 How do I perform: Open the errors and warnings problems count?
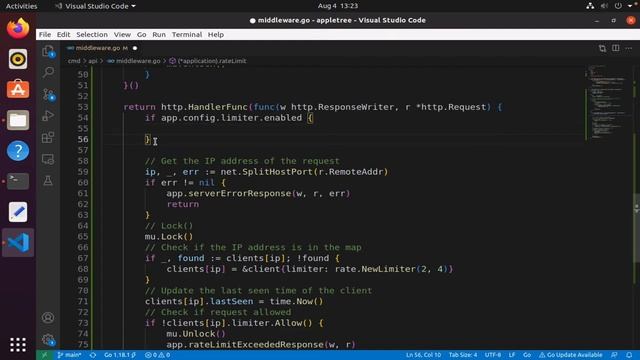pyautogui.click(x=157, y=355)
